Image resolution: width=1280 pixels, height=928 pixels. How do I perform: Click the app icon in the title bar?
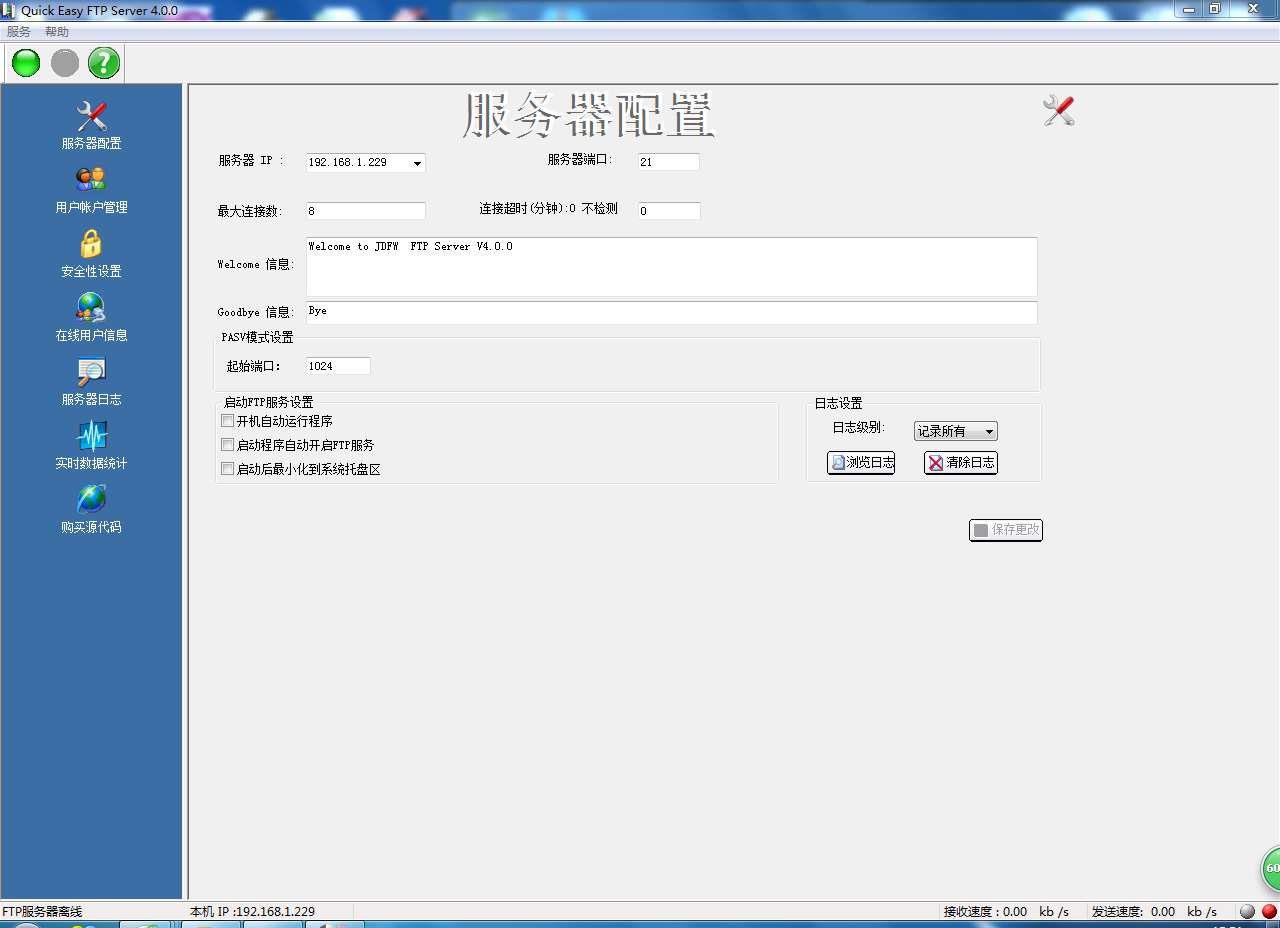click(9, 9)
